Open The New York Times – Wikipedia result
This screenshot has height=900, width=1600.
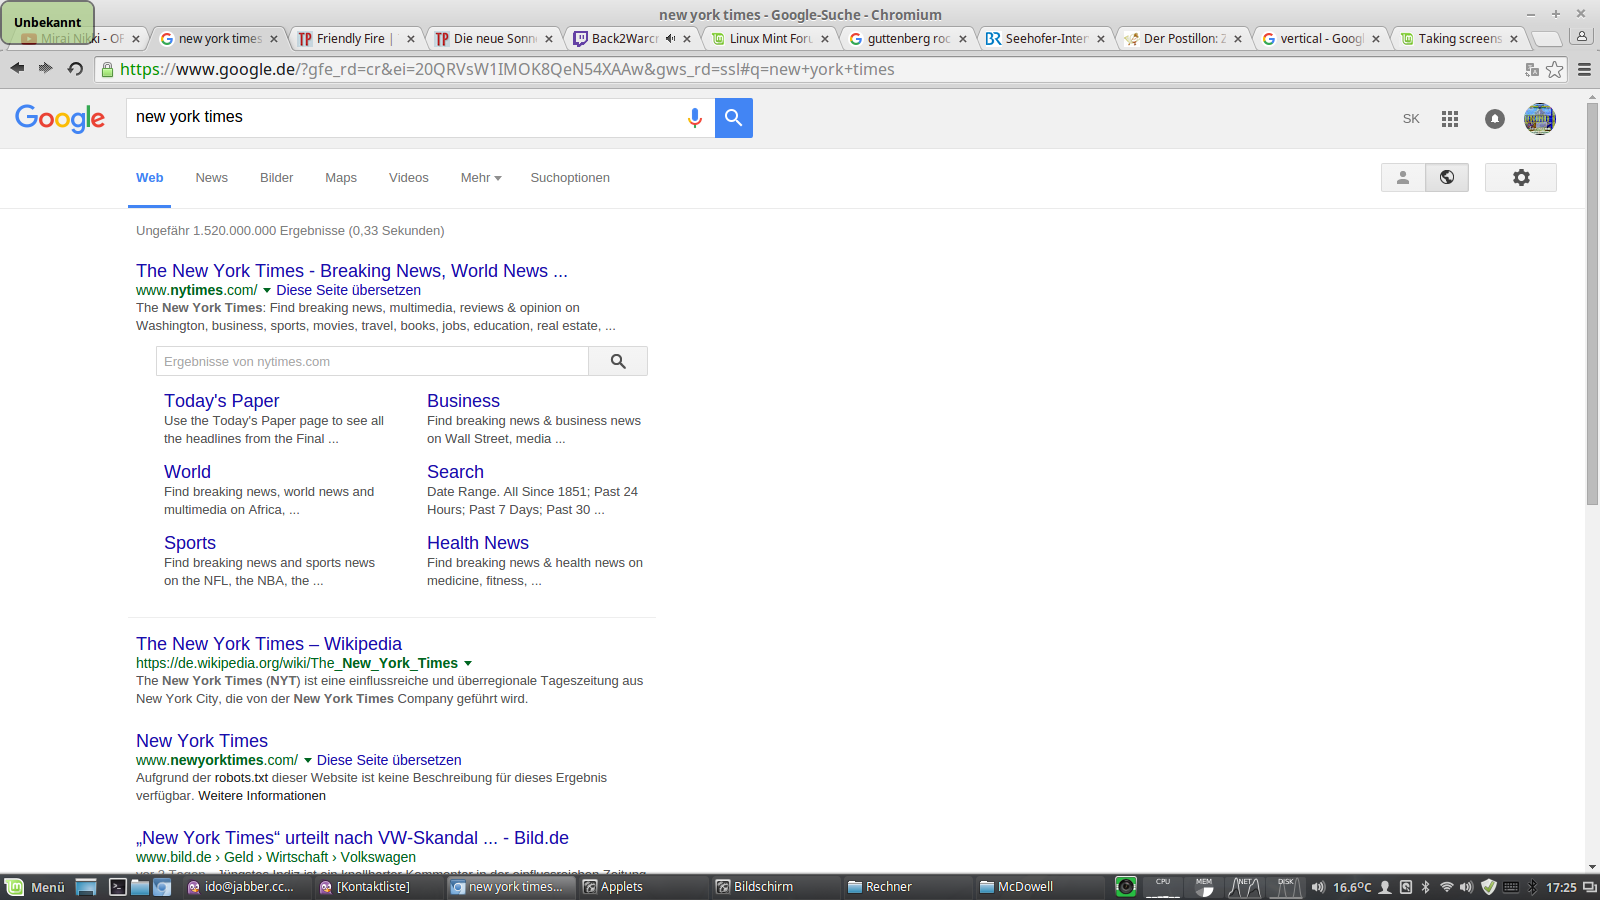tap(269, 644)
